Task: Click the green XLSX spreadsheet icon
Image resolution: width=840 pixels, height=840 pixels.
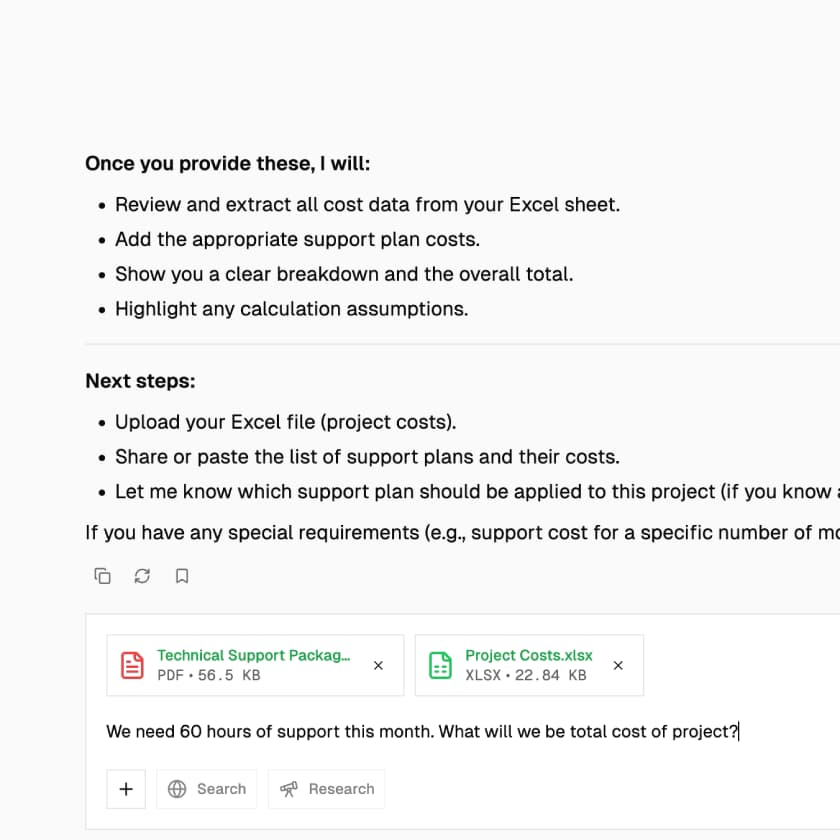Action: coord(440,664)
